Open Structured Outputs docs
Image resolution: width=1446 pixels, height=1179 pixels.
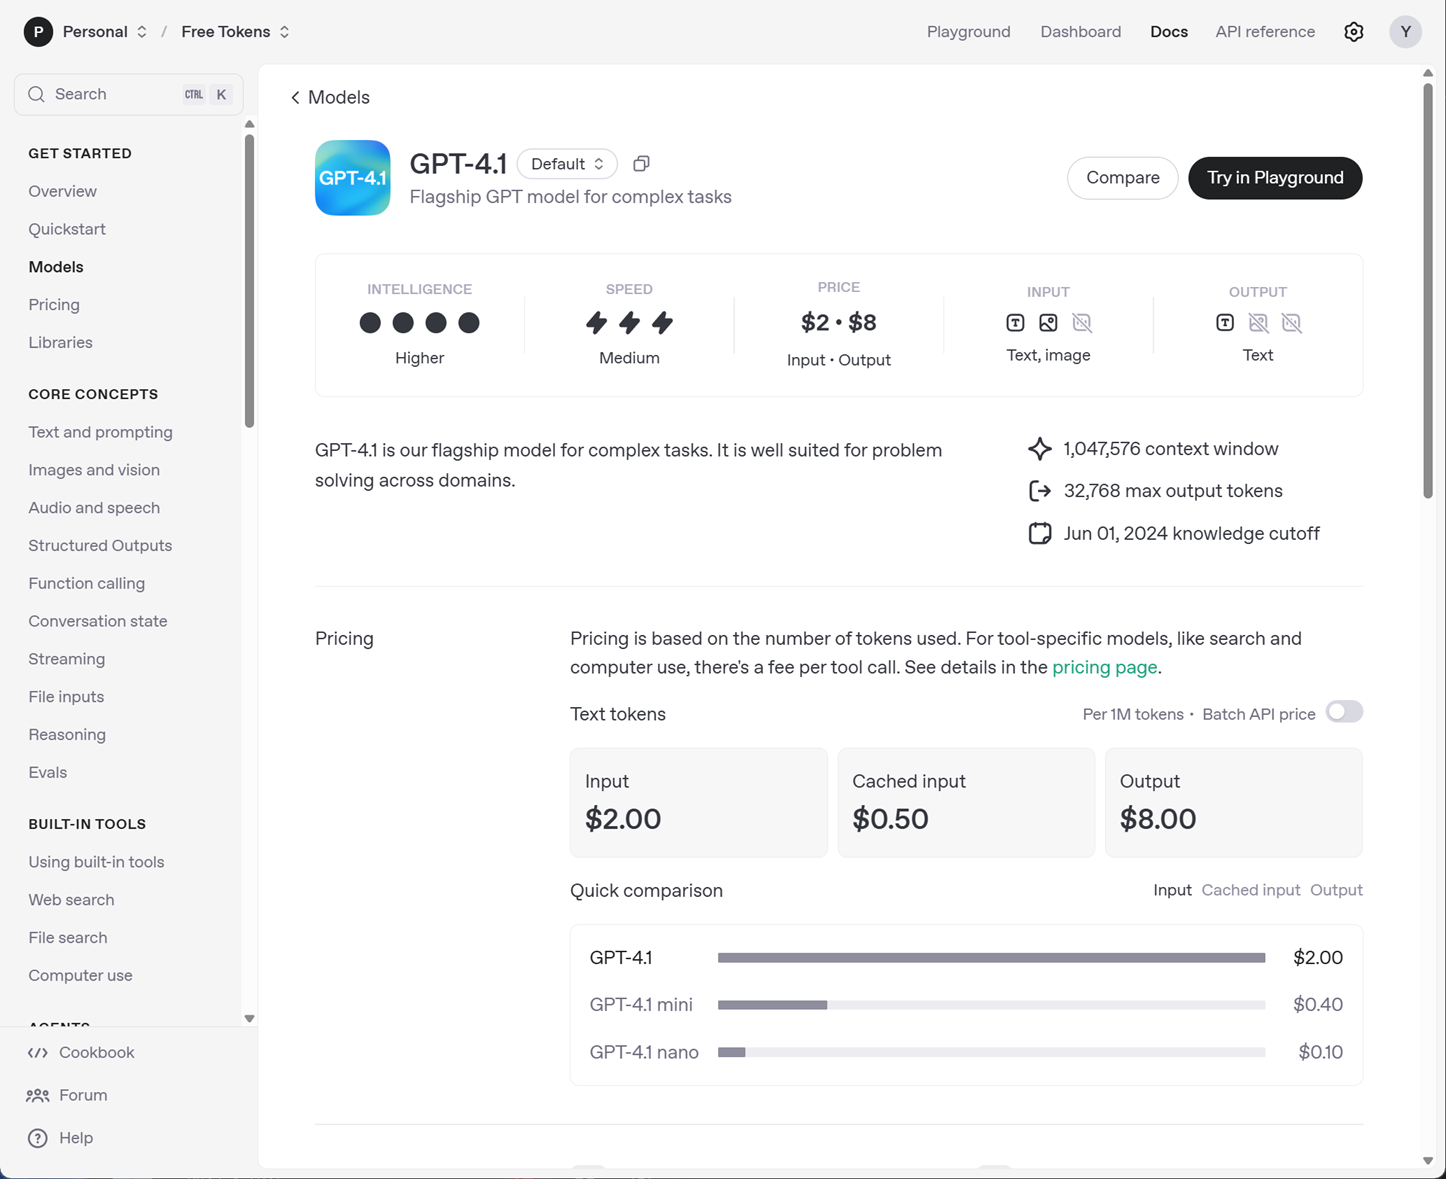pos(100,546)
